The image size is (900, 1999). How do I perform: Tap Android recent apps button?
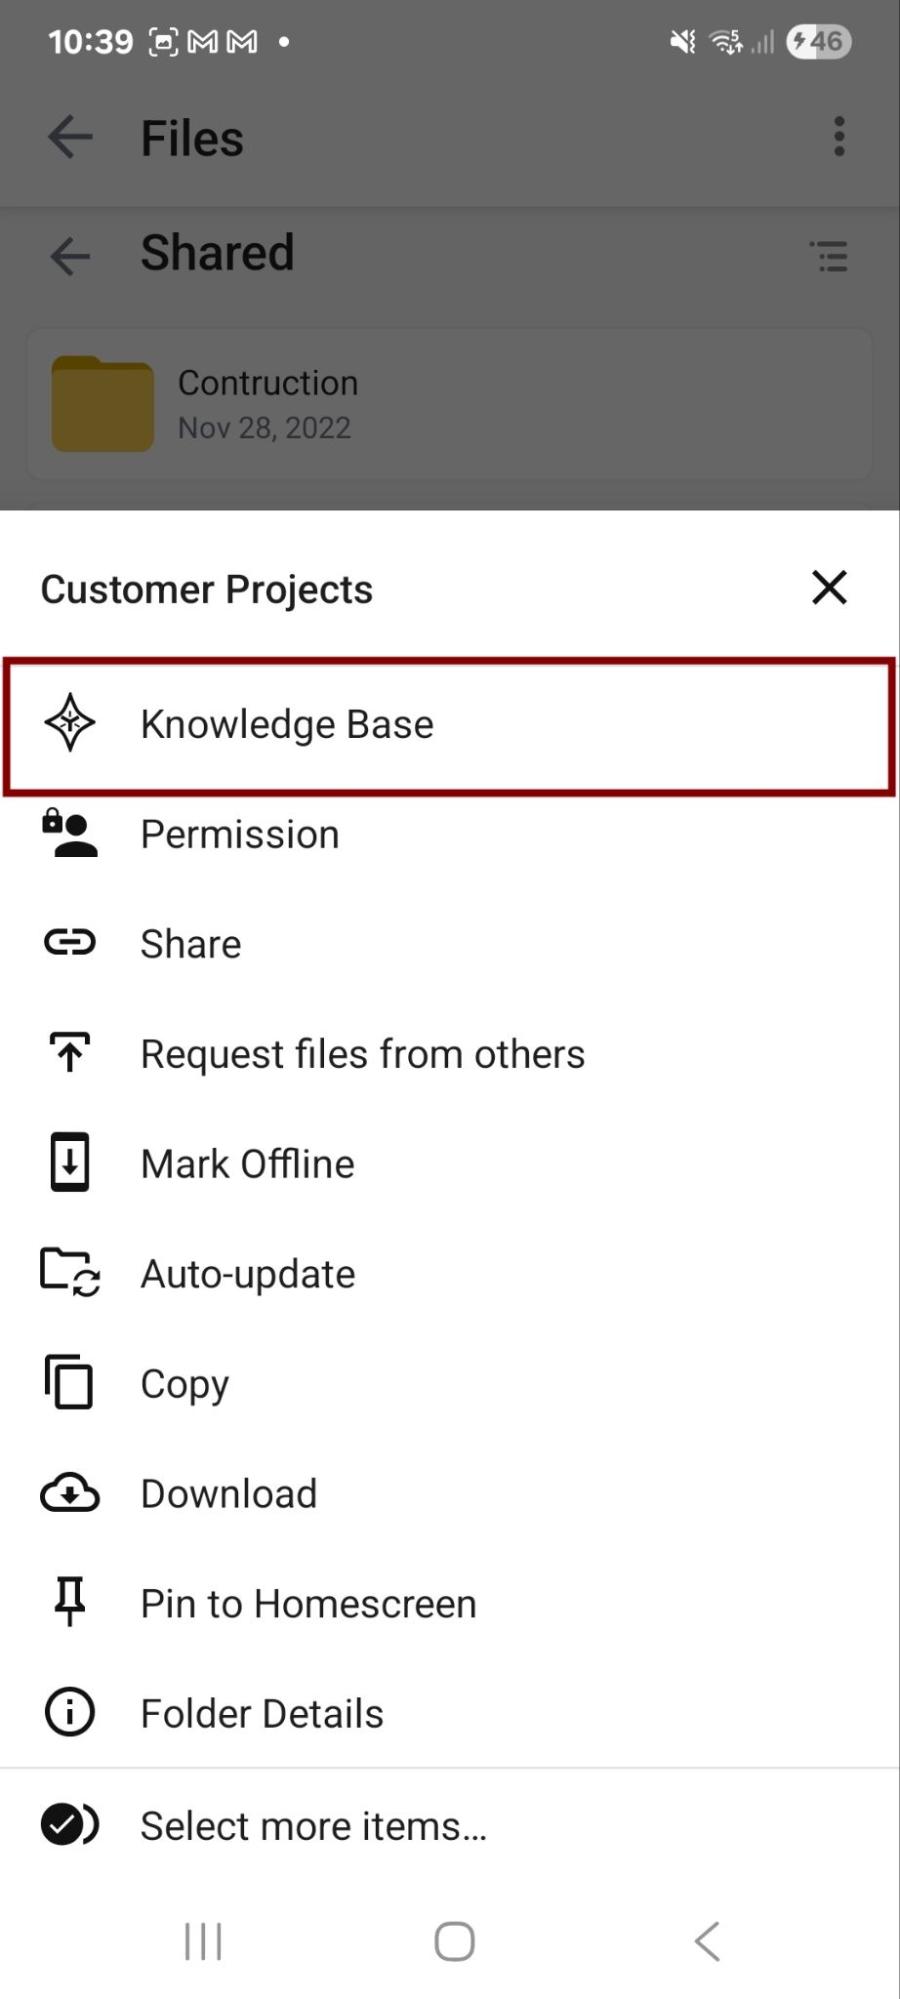[x=203, y=1941]
